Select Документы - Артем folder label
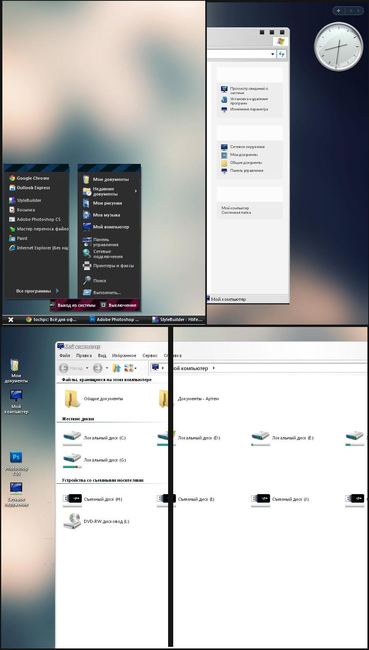The height and width of the screenshot is (650, 369). click(x=198, y=399)
